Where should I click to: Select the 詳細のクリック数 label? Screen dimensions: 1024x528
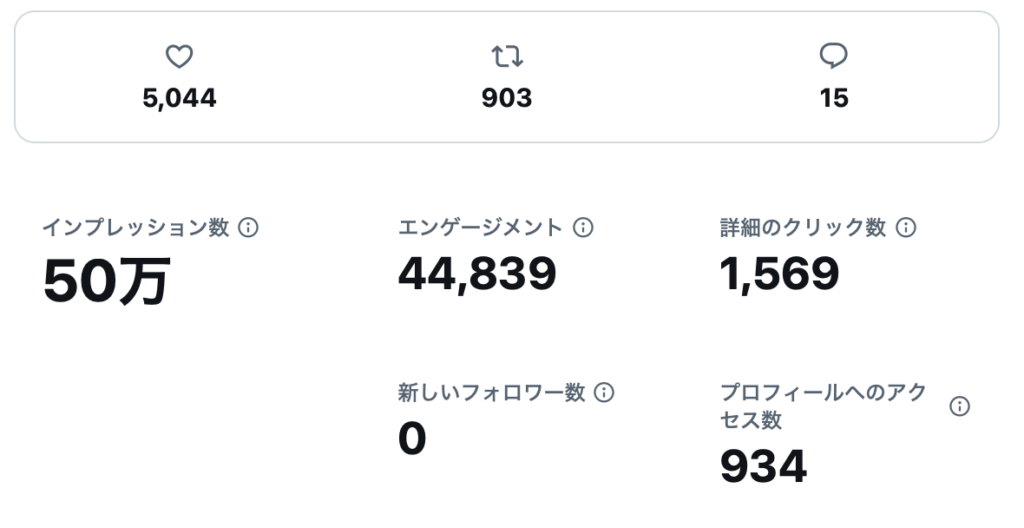click(x=803, y=228)
